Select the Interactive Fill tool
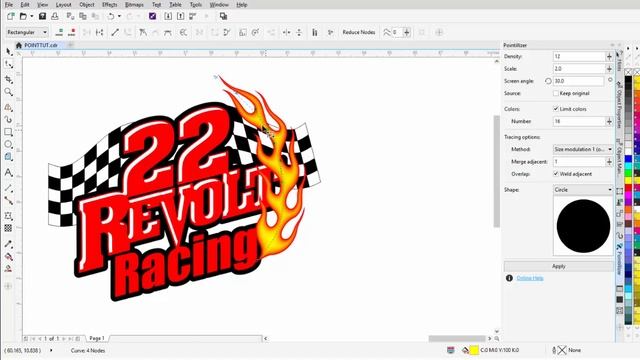 tap(9, 256)
